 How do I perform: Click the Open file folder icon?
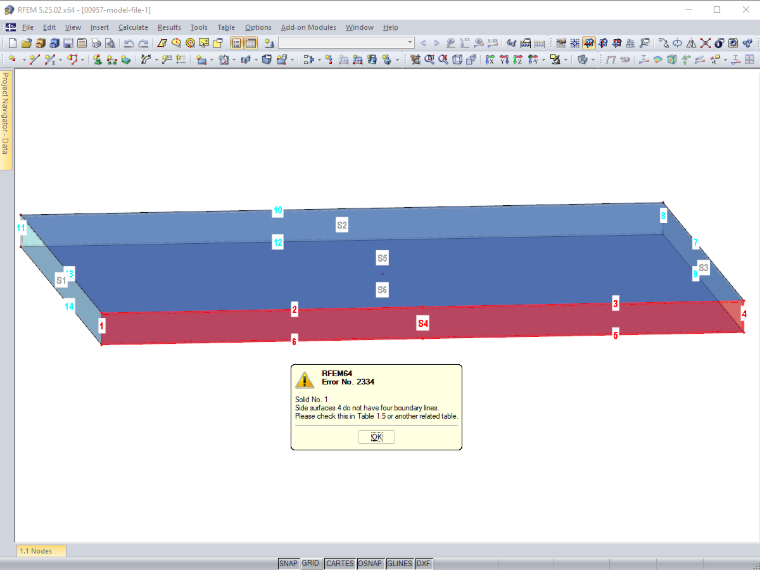pyautogui.click(x=27, y=43)
